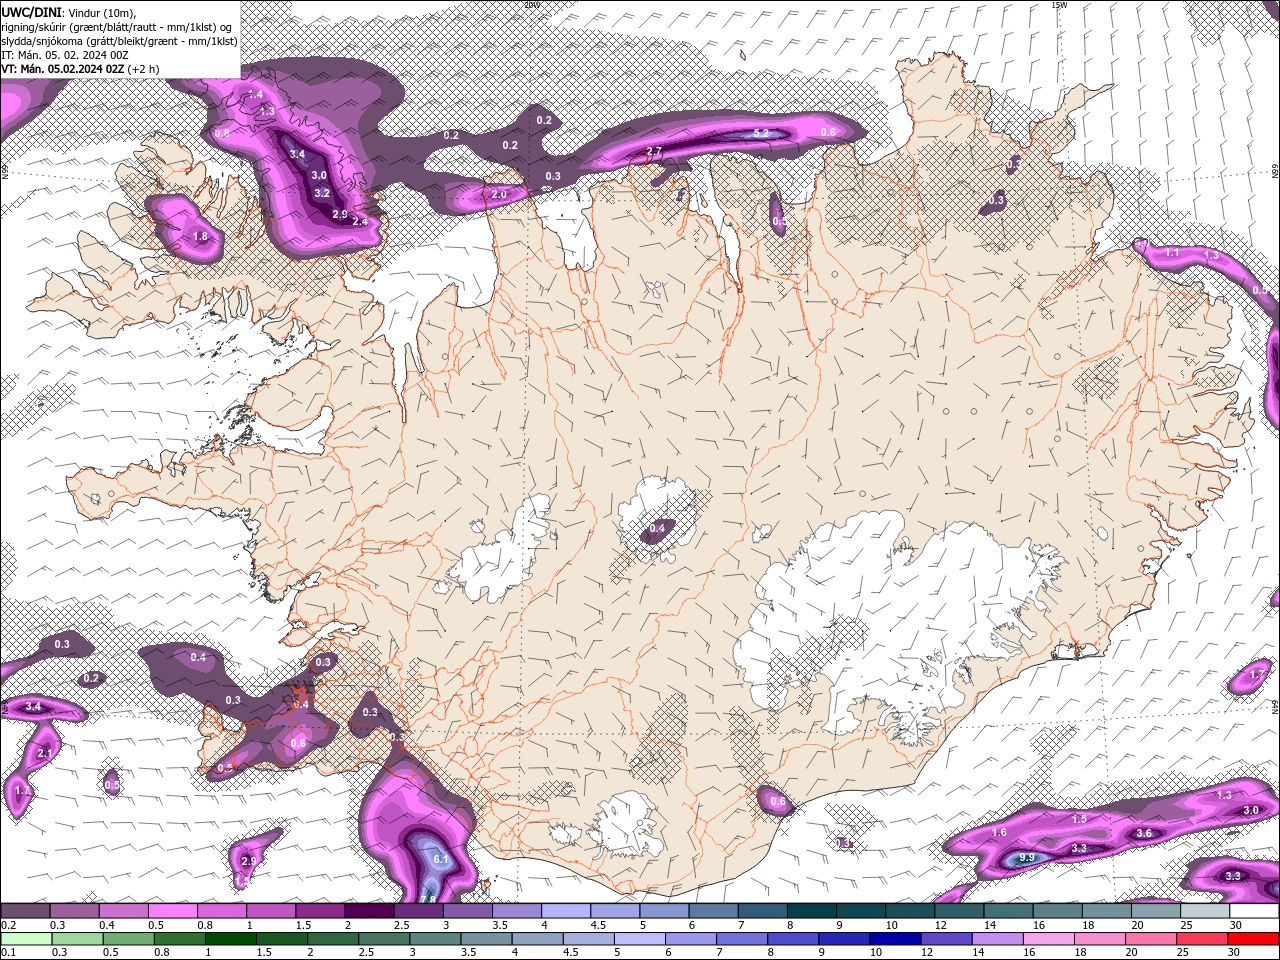Viewport: 1280px width, 960px height.
Task: Click the 20W longitude label
Action: tap(531, 5)
